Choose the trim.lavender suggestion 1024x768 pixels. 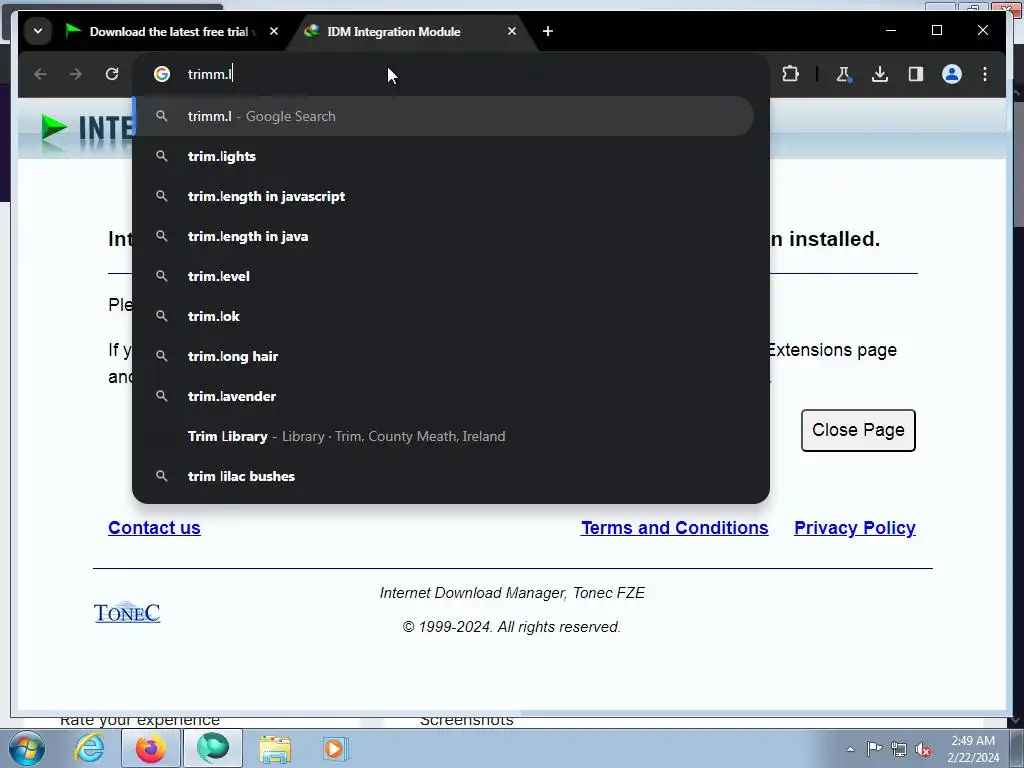click(x=444, y=396)
